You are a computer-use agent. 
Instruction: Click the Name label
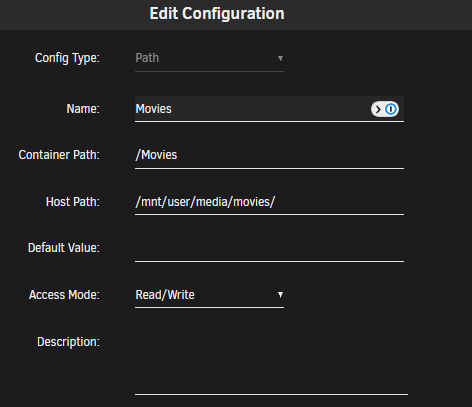(x=83, y=109)
